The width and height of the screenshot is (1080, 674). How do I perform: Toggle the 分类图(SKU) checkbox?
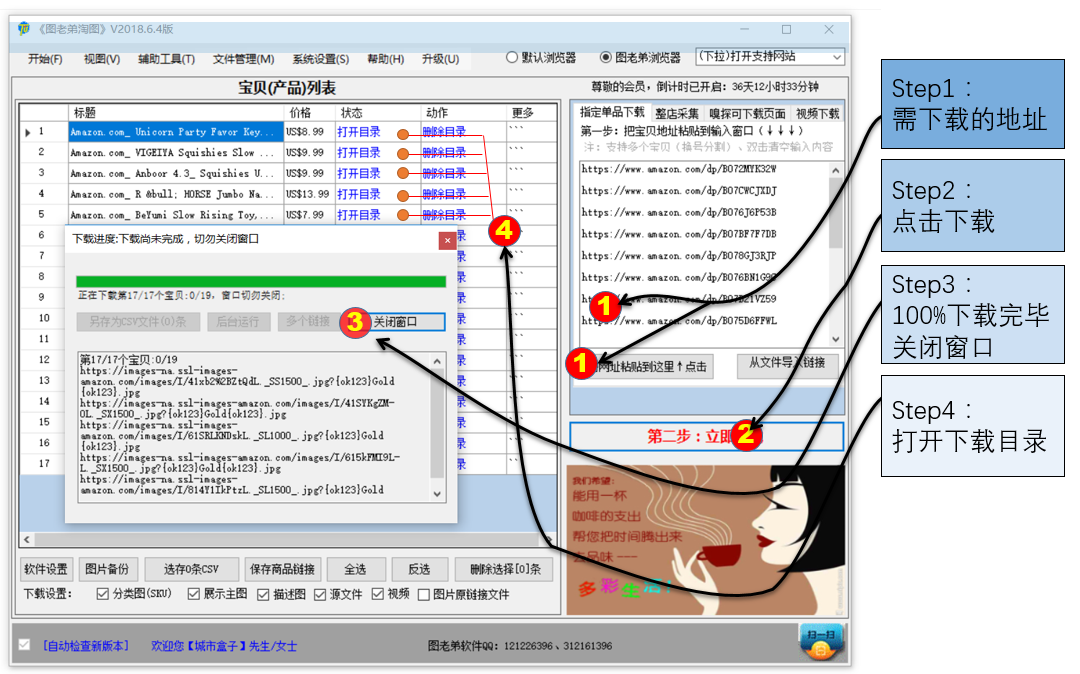coord(103,593)
